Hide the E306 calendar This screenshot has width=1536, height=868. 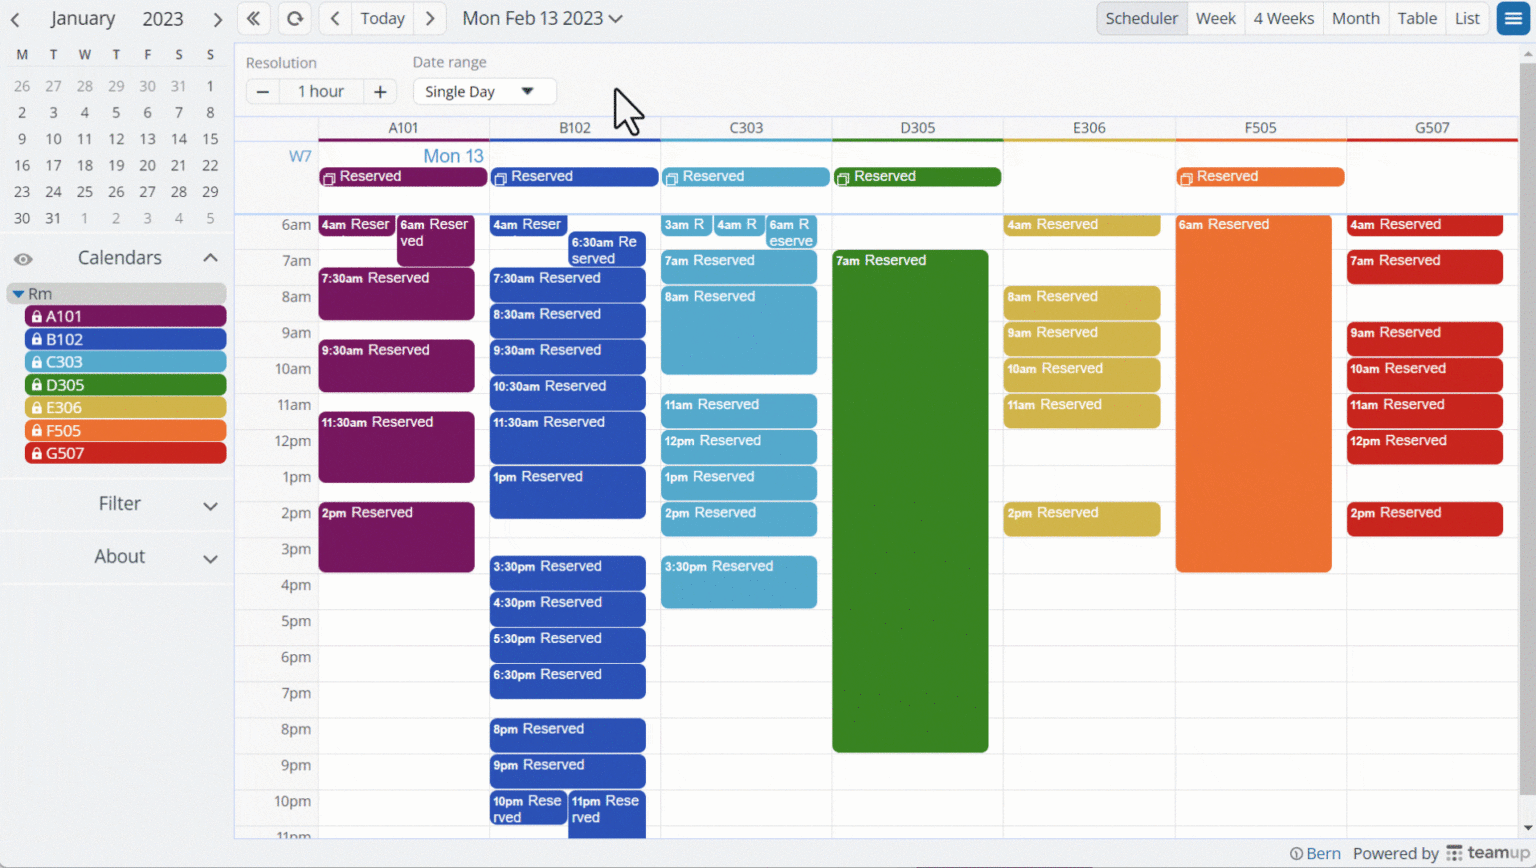124,407
